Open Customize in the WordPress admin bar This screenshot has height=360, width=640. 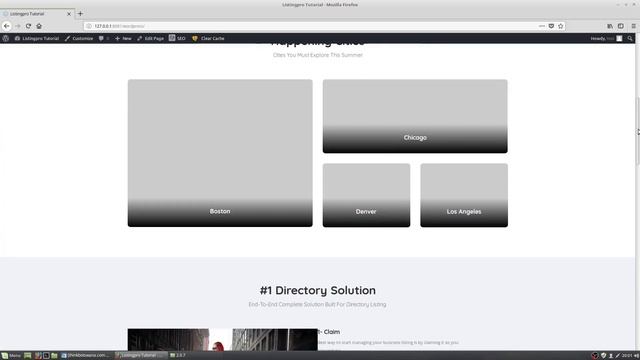79,38
